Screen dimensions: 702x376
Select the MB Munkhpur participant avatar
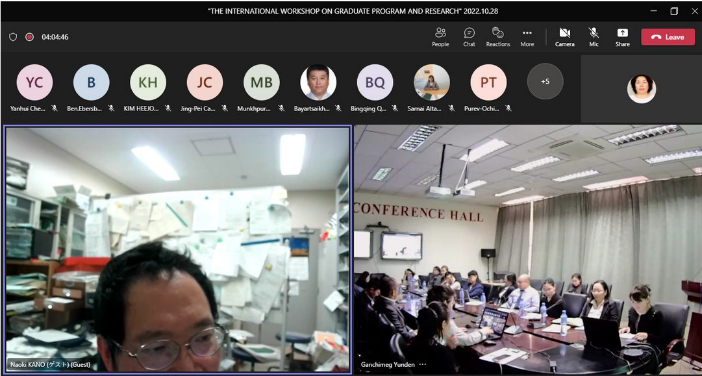pos(261,82)
